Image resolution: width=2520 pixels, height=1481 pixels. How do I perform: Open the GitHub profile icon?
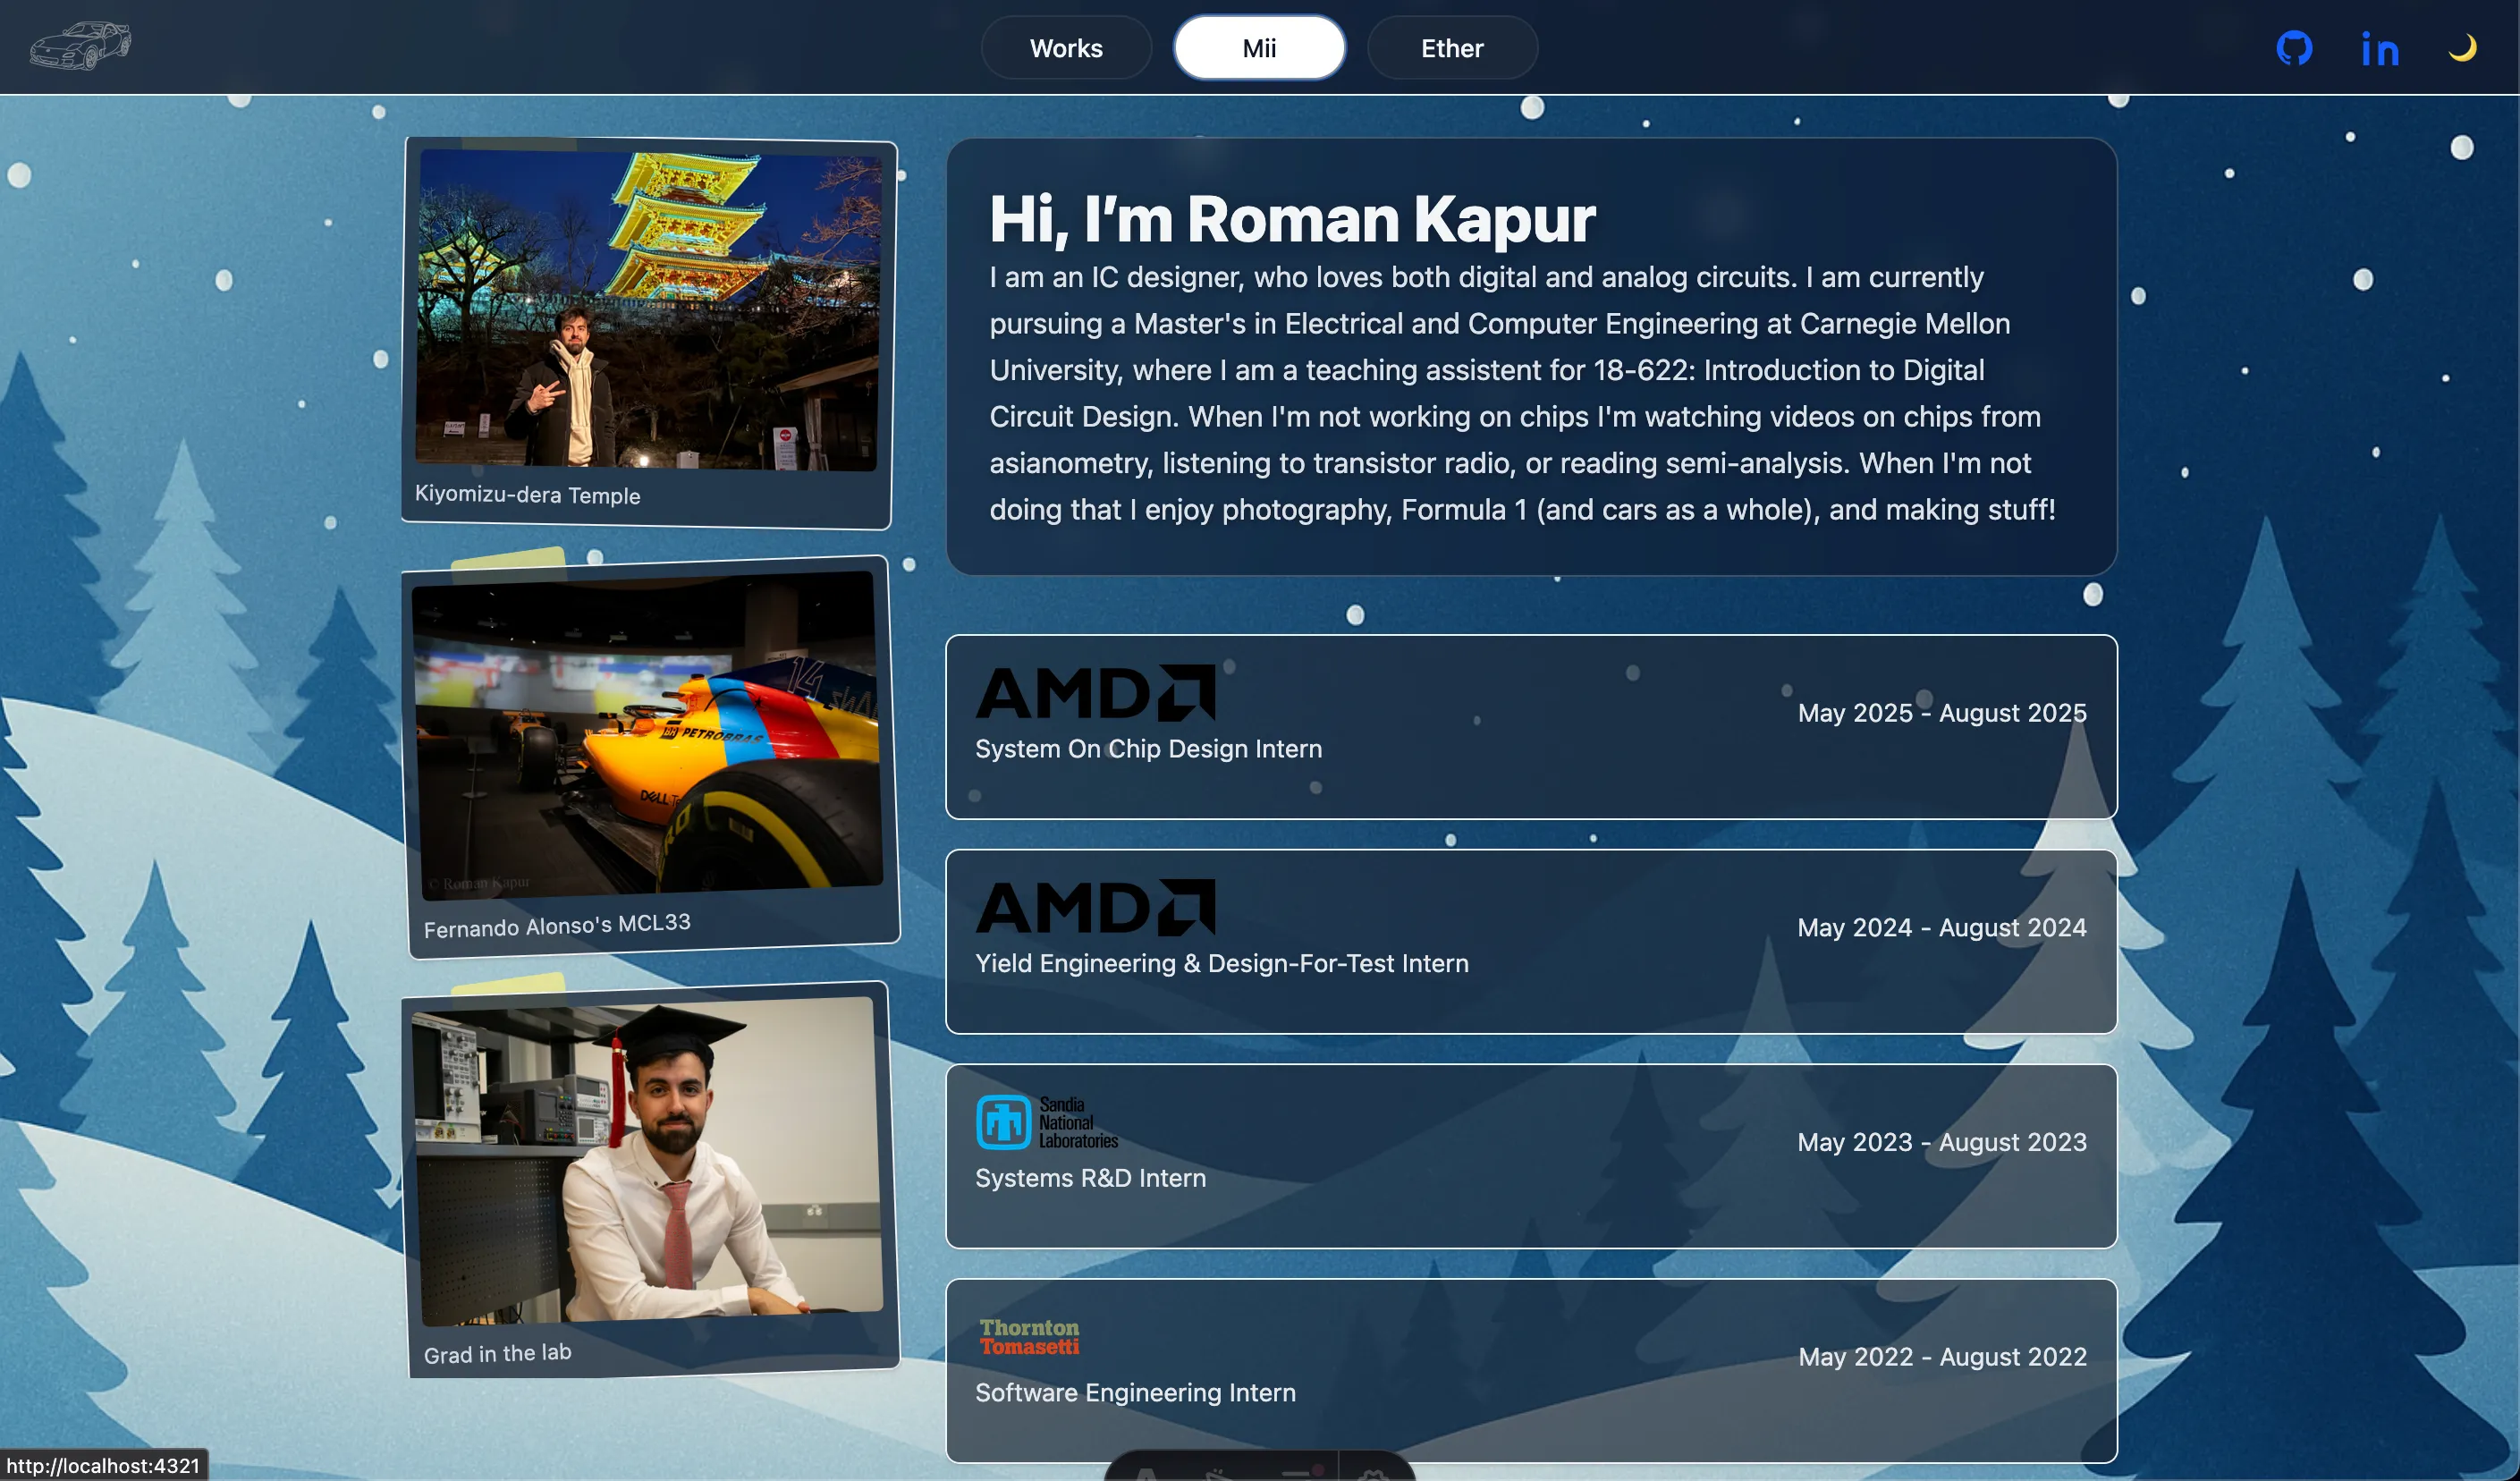[x=2294, y=48]
